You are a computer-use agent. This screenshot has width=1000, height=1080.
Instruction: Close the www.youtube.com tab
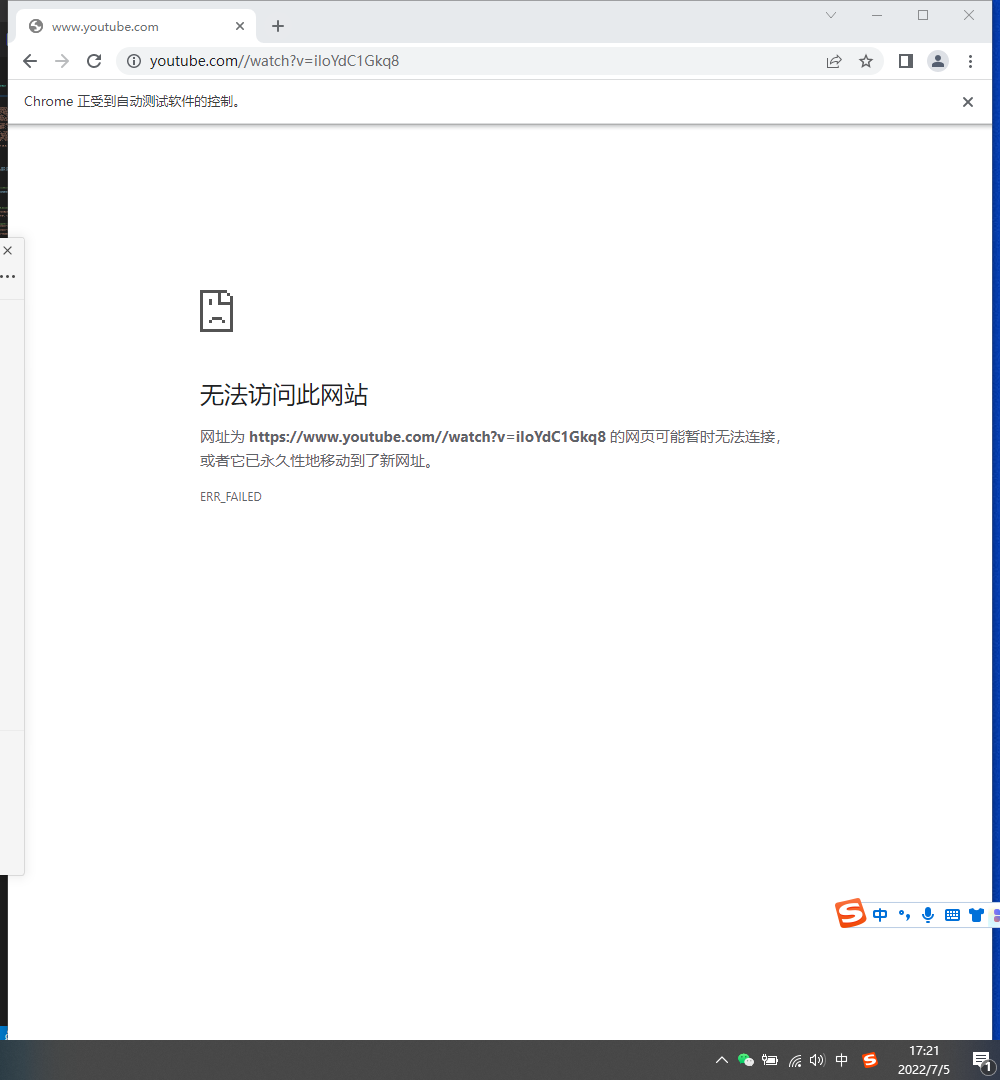click(240, 27)
